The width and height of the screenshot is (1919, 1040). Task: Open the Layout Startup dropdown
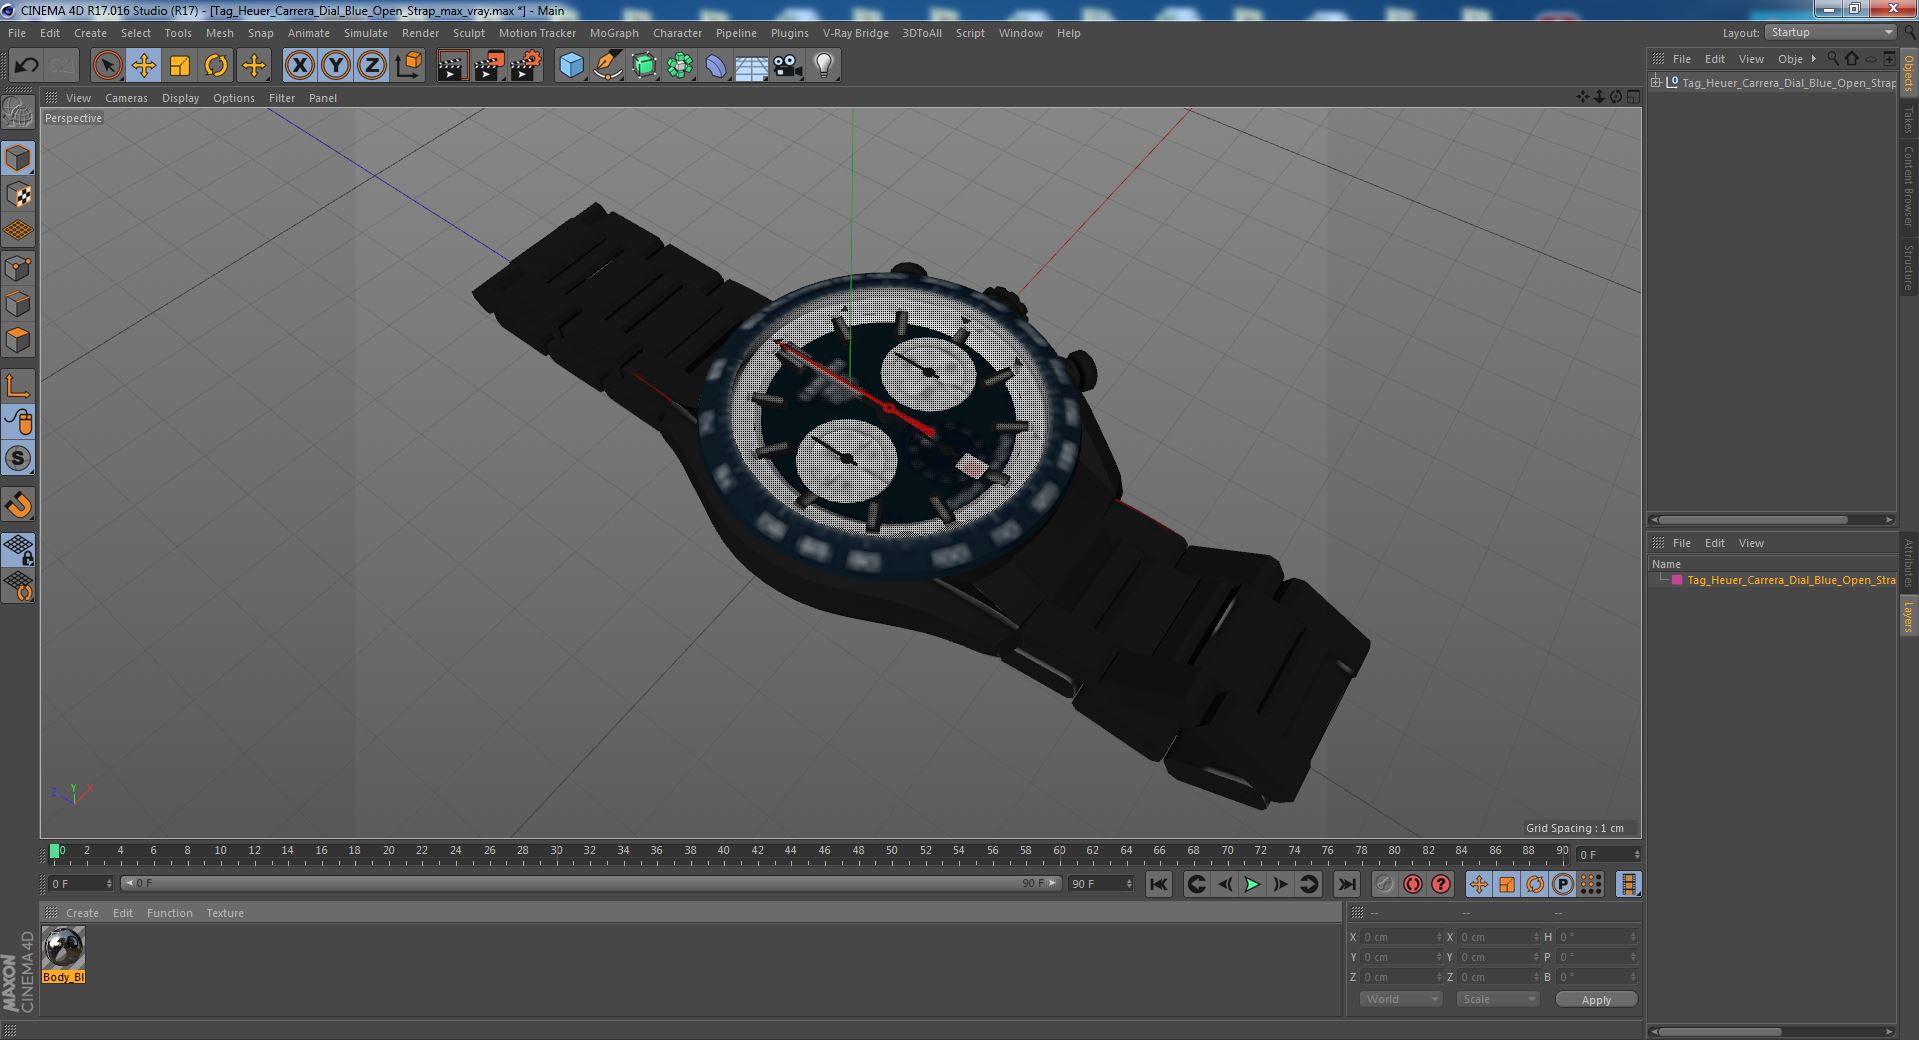[x=1830, y=33]
